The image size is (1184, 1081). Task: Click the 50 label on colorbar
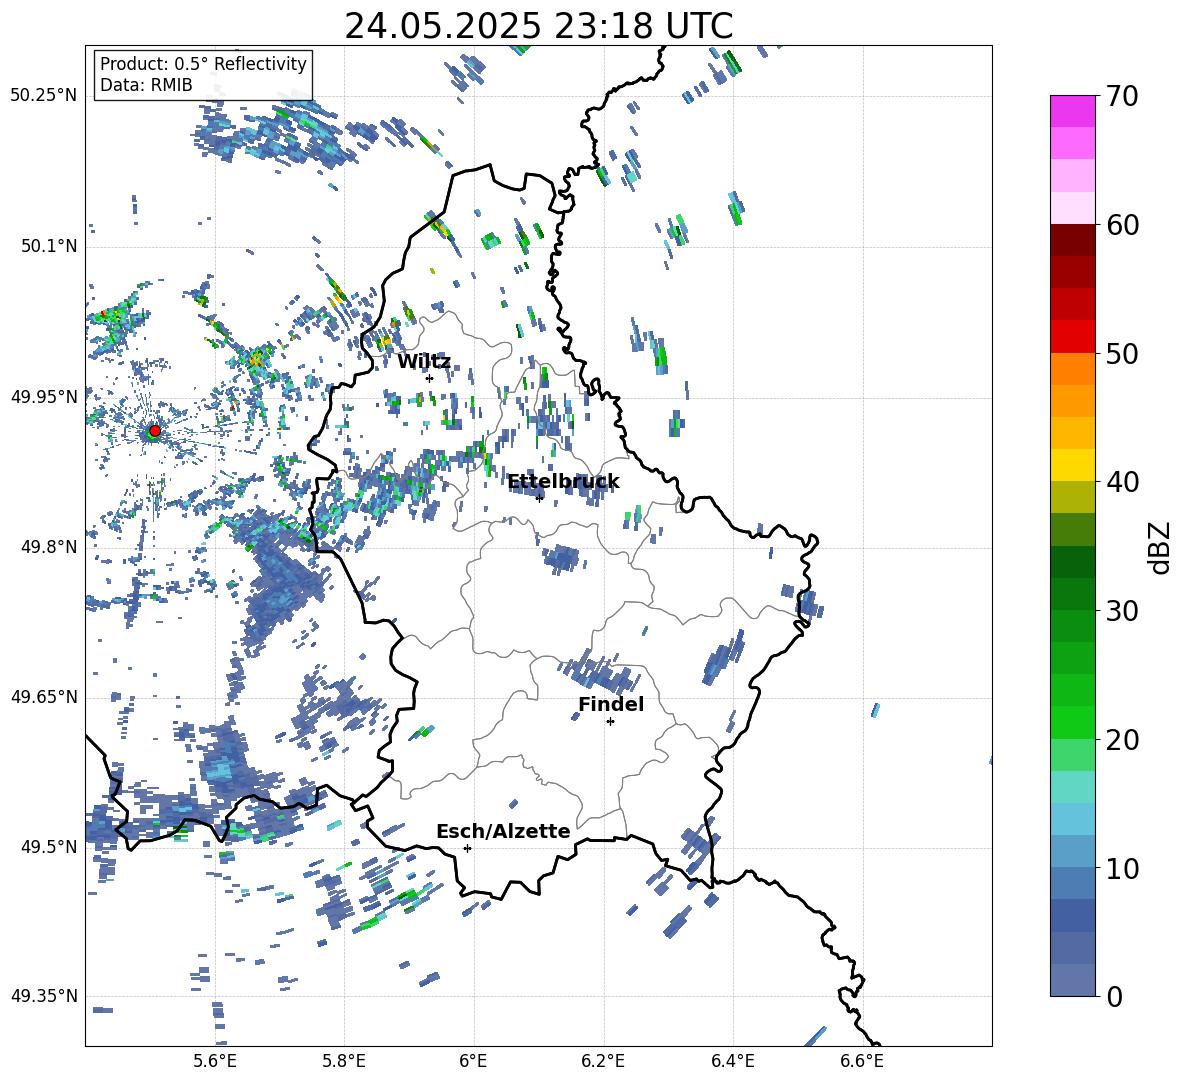(1122, 353)
